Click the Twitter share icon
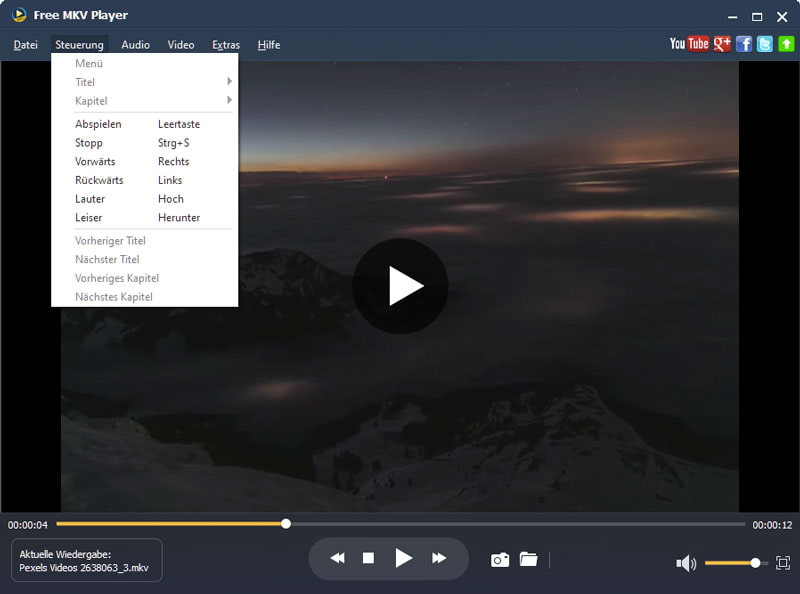 tap(763, 44)
